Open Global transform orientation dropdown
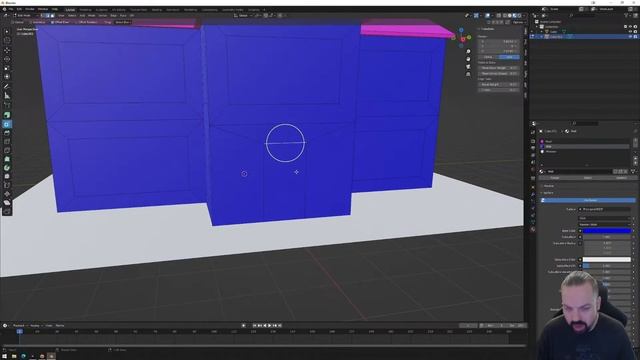 [243, 16]
